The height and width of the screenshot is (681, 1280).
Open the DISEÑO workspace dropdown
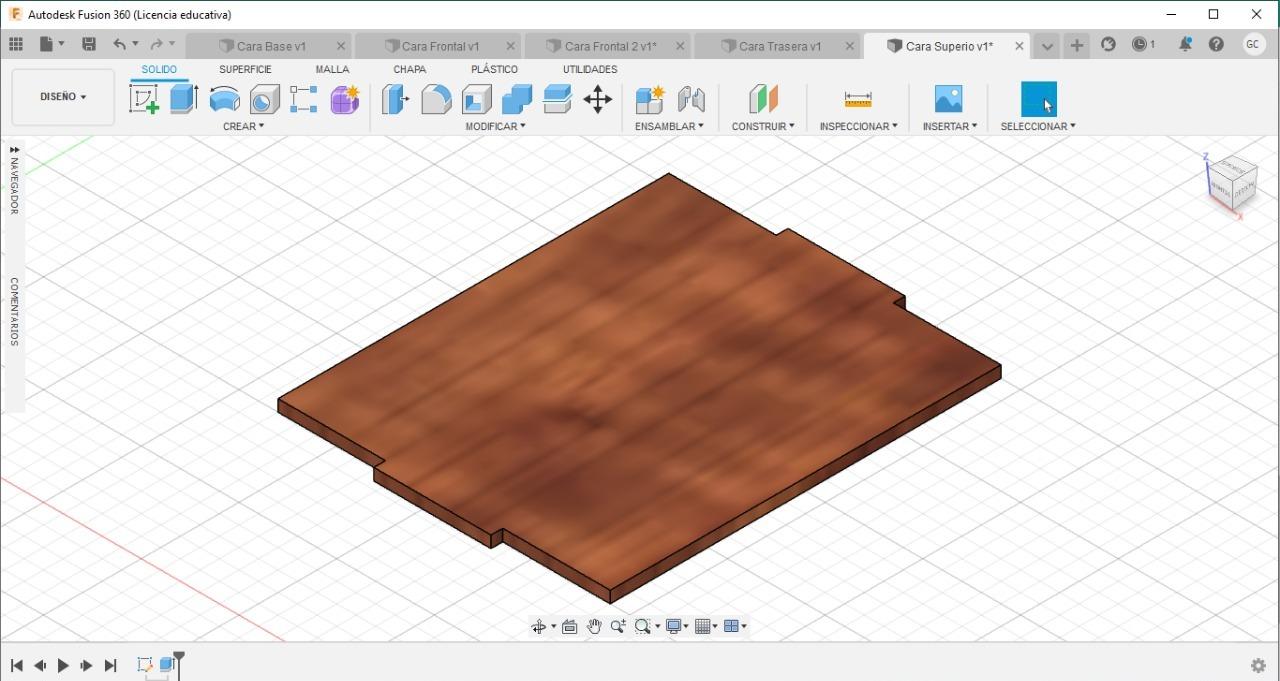[63, 97]
